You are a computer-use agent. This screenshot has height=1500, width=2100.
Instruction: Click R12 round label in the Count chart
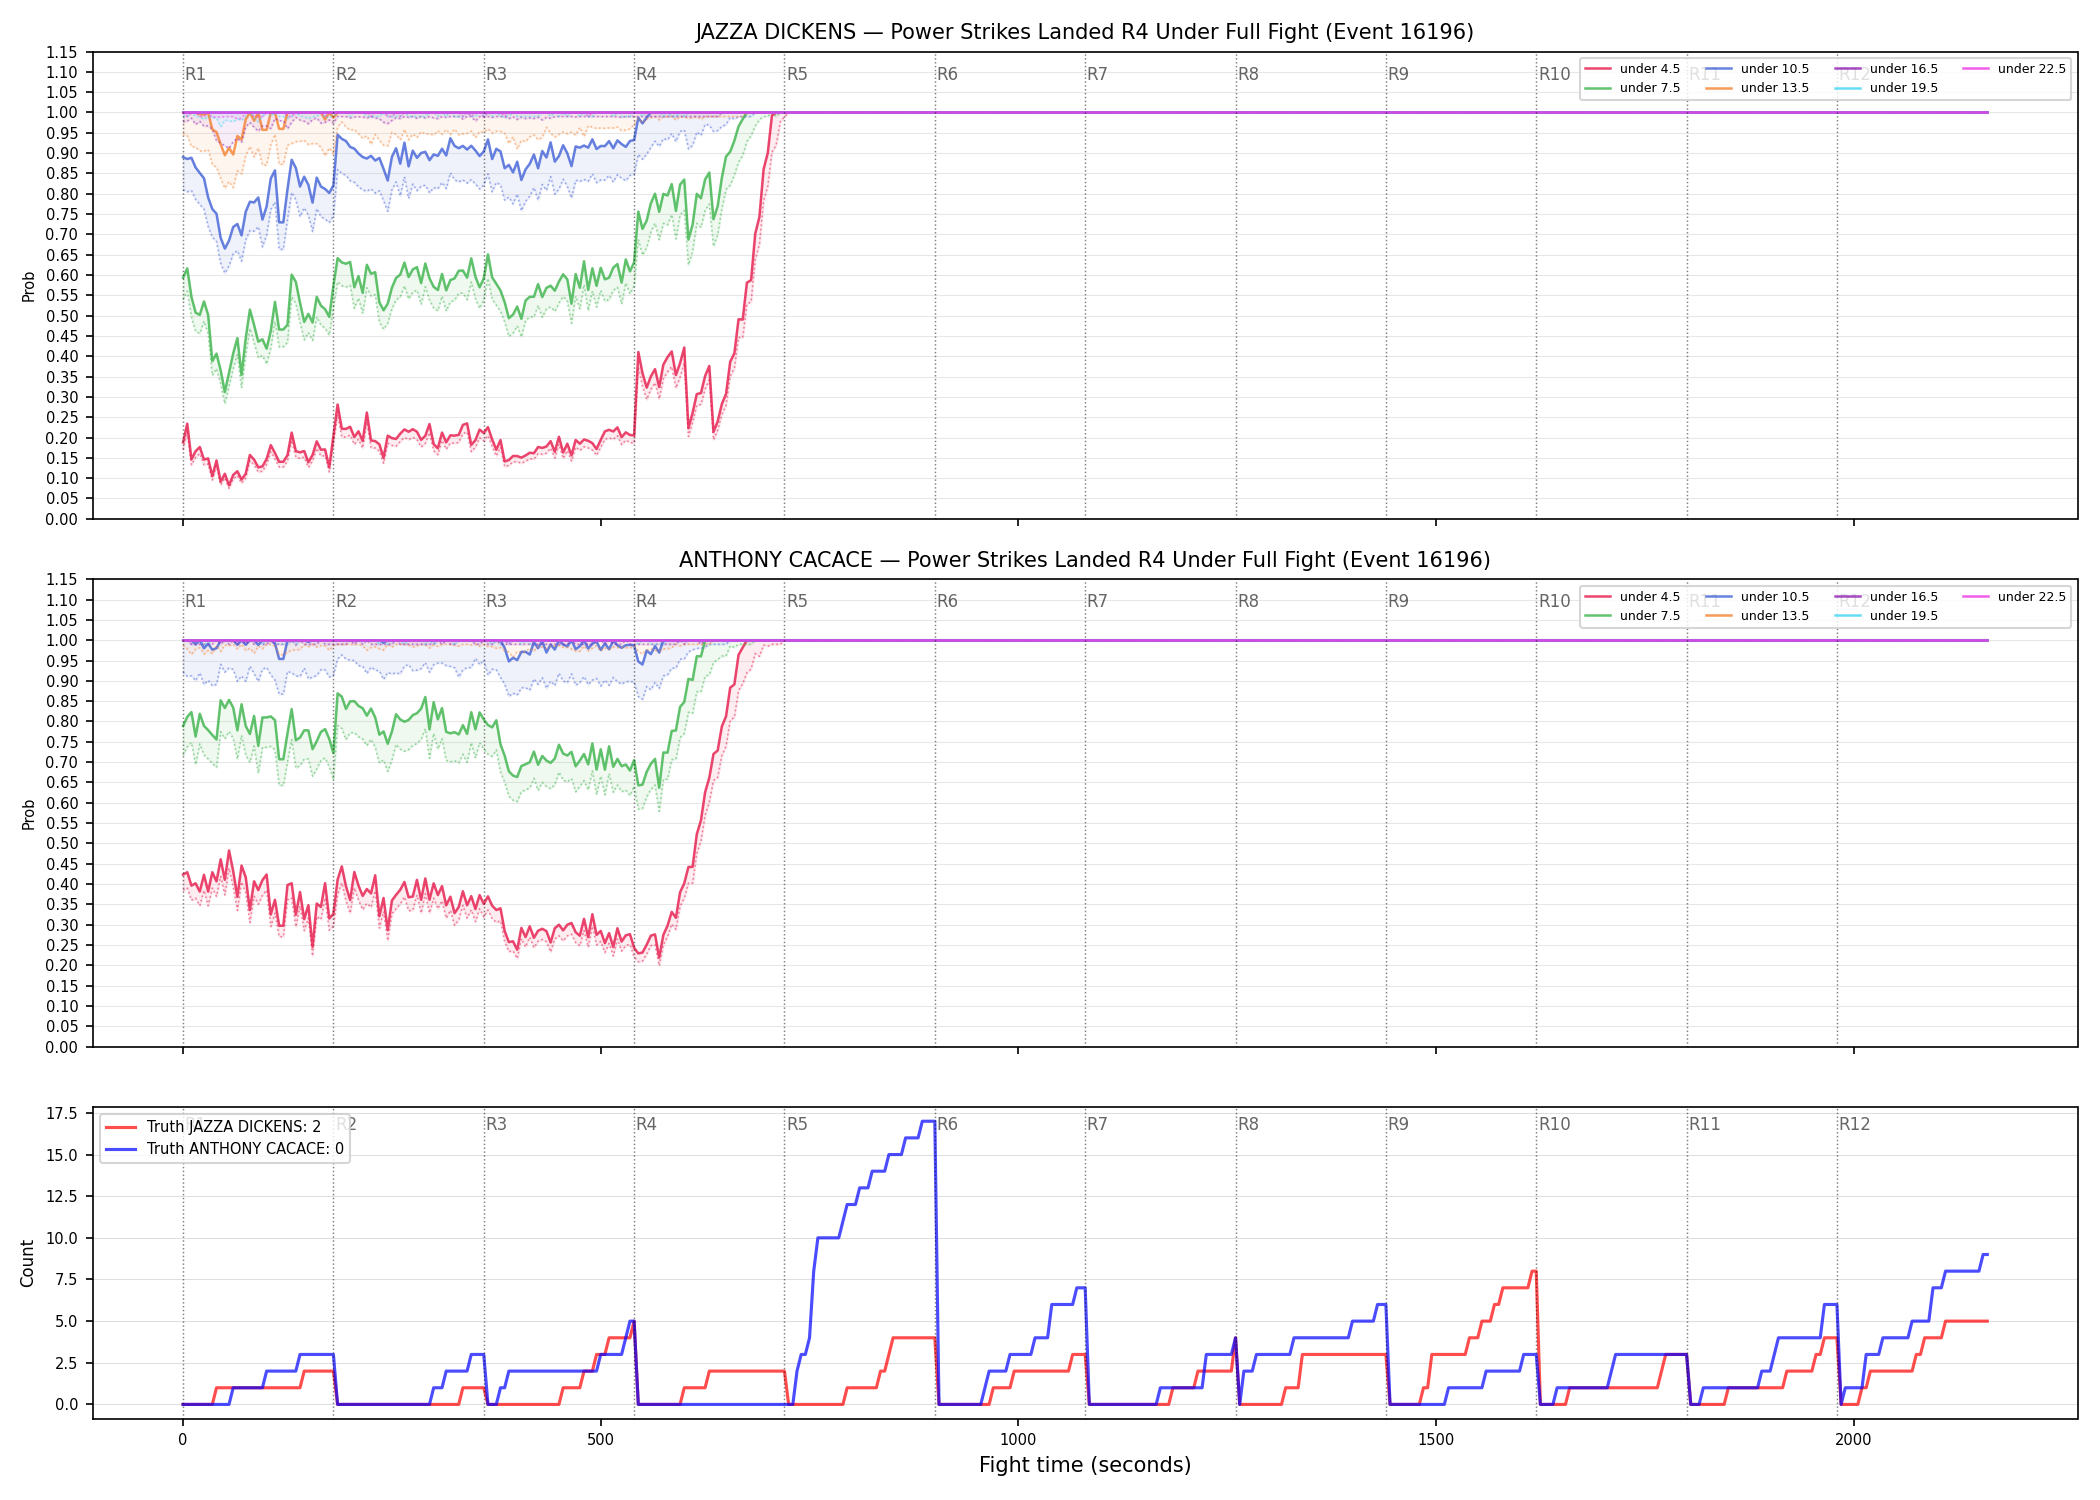point(1854,1124)
